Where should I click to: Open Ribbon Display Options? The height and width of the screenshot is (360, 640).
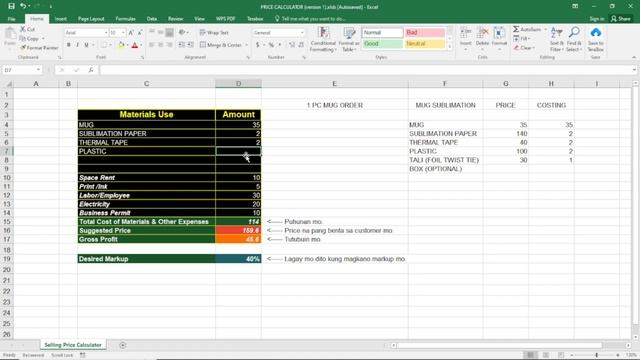(575, 6)
